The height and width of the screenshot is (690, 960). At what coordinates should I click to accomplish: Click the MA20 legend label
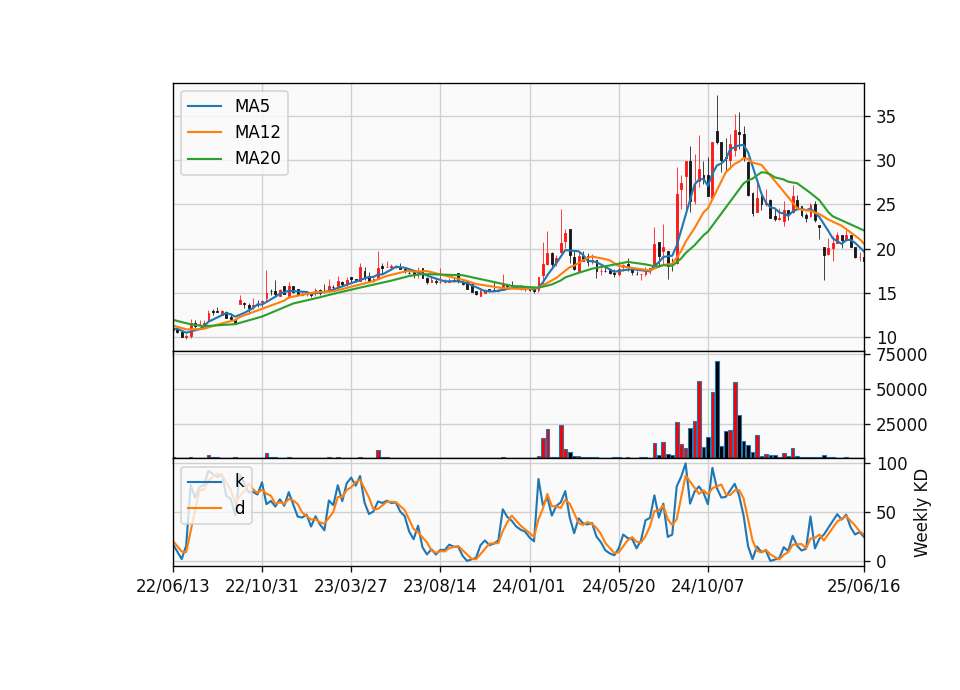point(257,158)
